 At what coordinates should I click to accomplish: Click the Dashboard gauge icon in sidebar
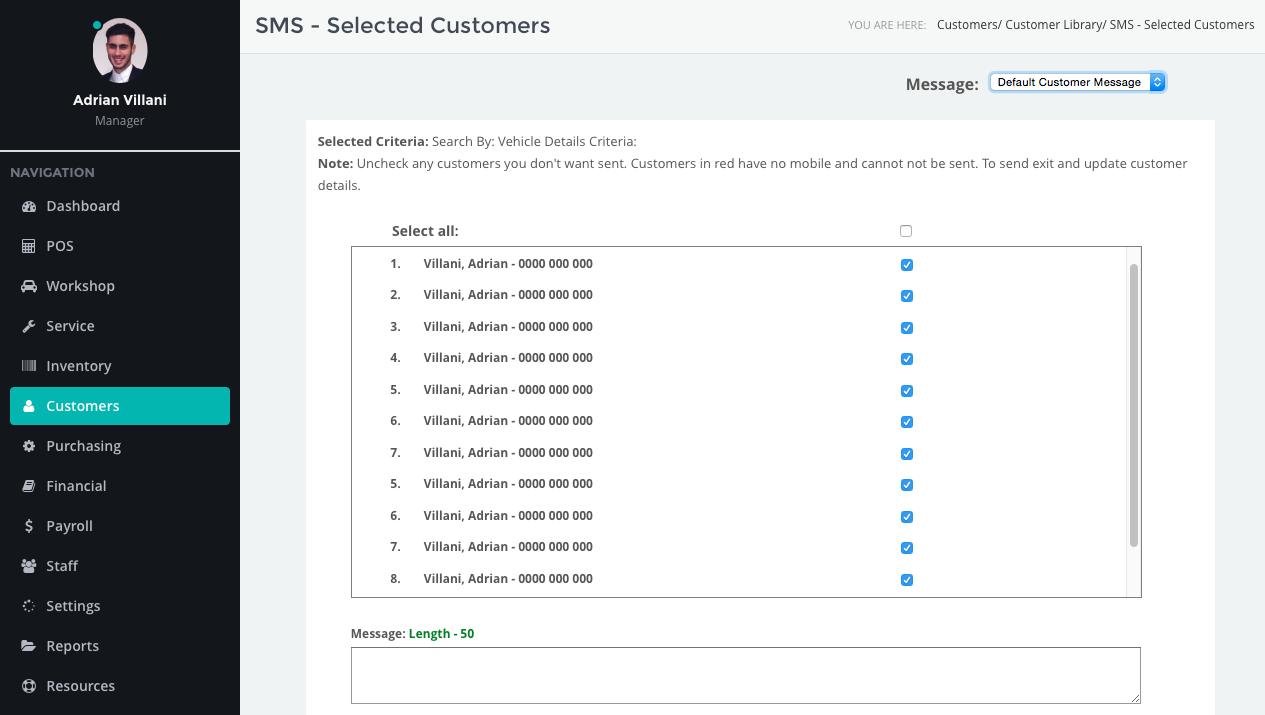(28, 206)
